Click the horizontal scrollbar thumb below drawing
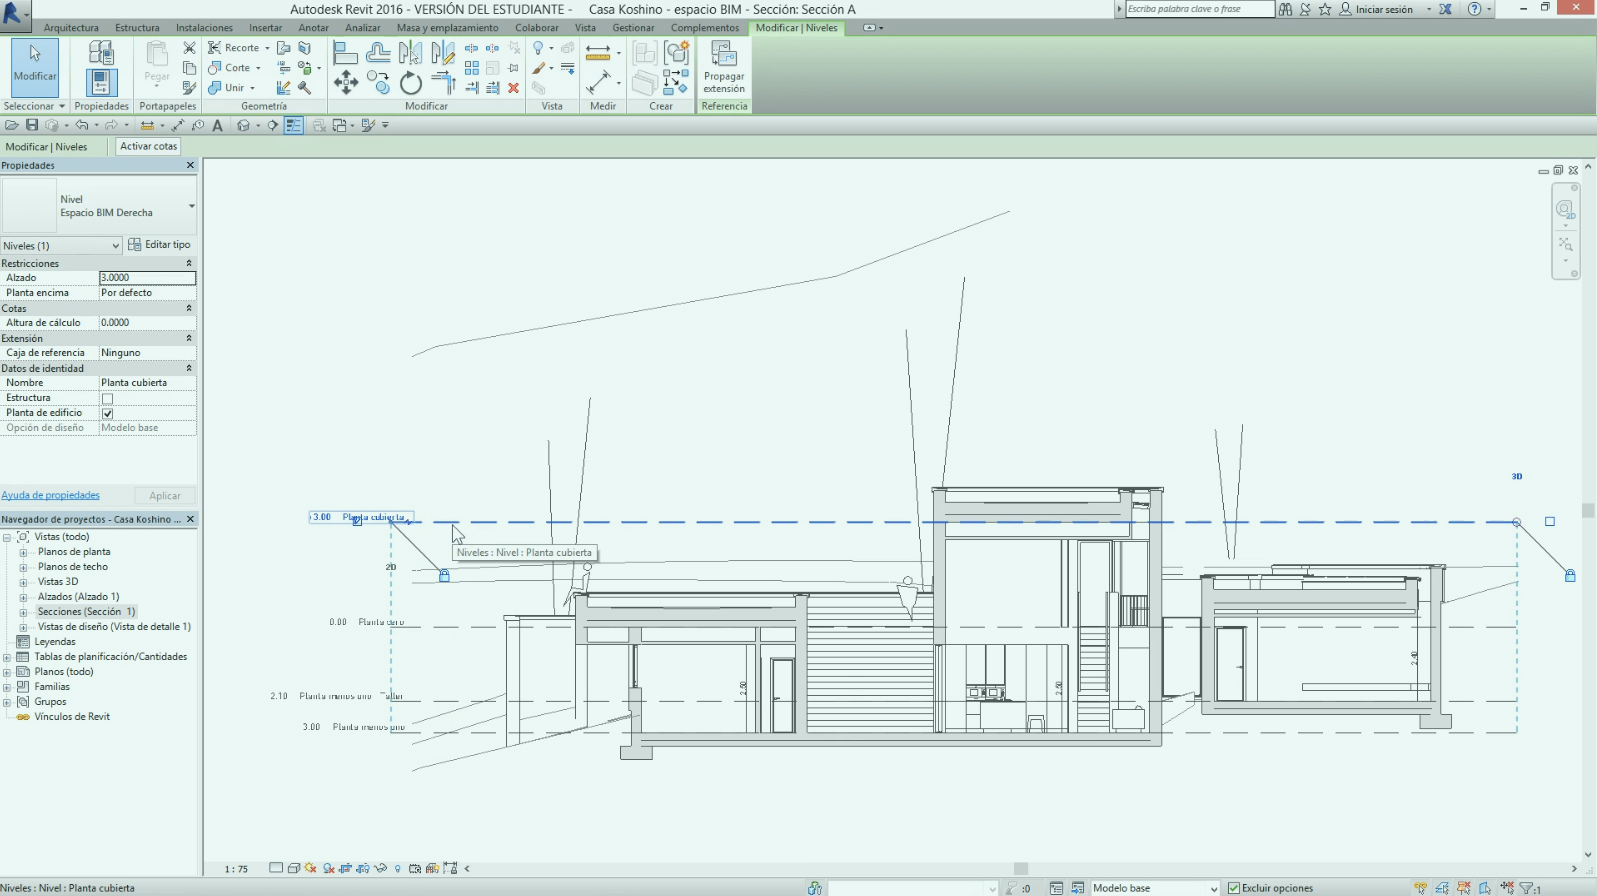The height and width of the screenshot is (896, 1597). click(x=1021, y=869)
